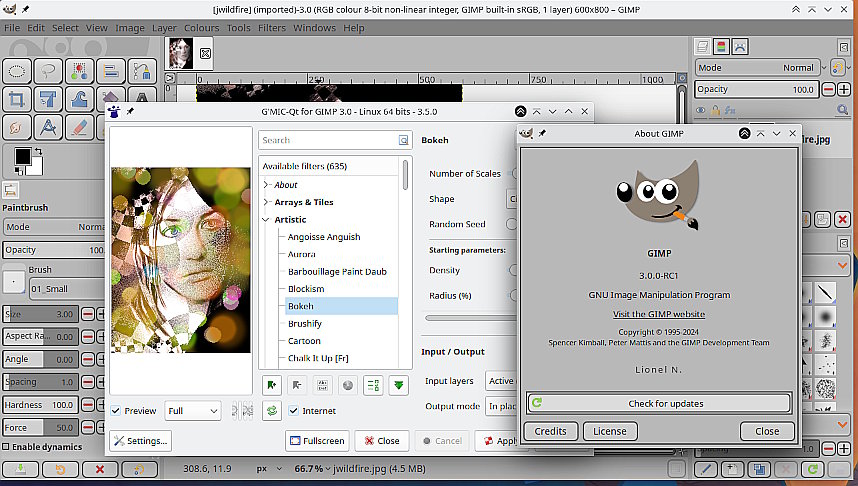Select Brushify filter in list

click(x=305, y=323)
